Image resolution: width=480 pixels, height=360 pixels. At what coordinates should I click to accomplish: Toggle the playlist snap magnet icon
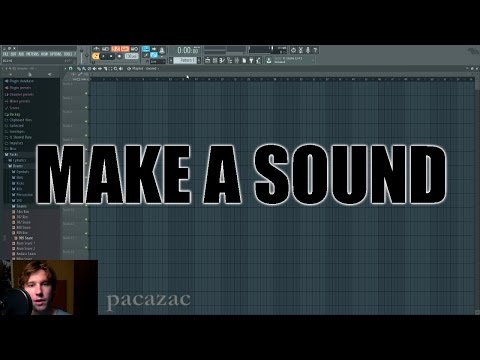coord(71,68)
